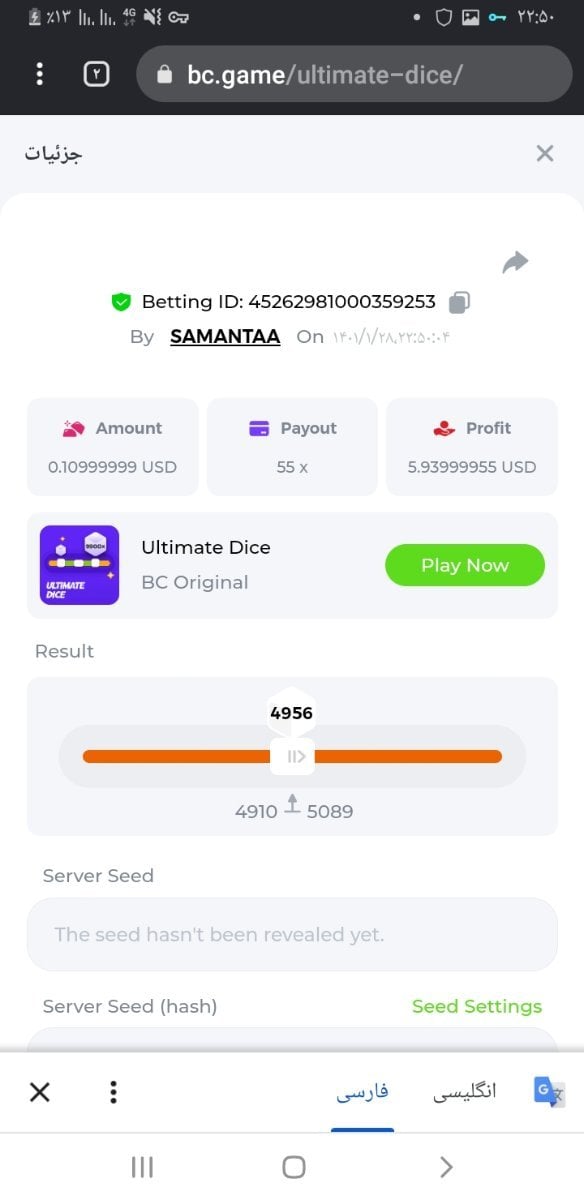584x1200 pixels.
Task: Open Seed Settings link
Action: coord(477,1006)
